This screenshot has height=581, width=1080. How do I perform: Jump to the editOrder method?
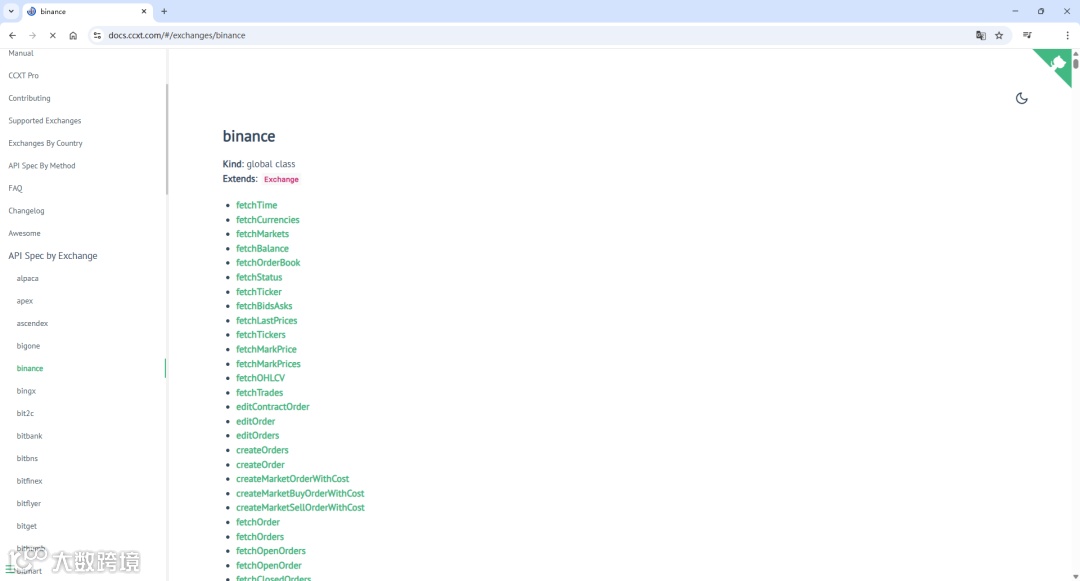[x=256, y=421]
